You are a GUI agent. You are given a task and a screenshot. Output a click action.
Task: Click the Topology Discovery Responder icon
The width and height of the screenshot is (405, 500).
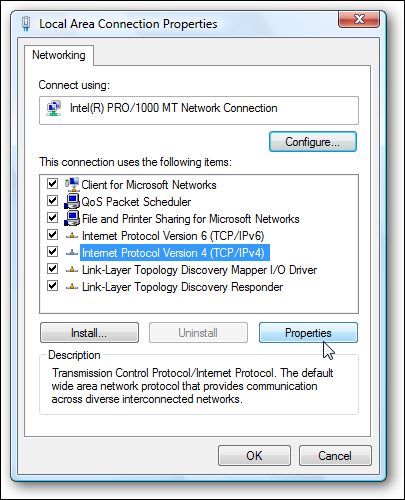72,287
